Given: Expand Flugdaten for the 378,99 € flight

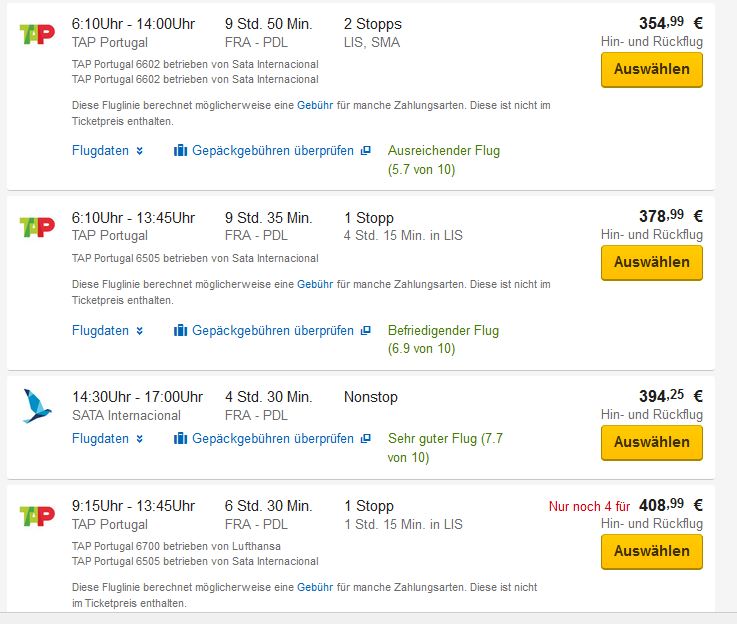Looking at the screenshot, I should [107, 331].
